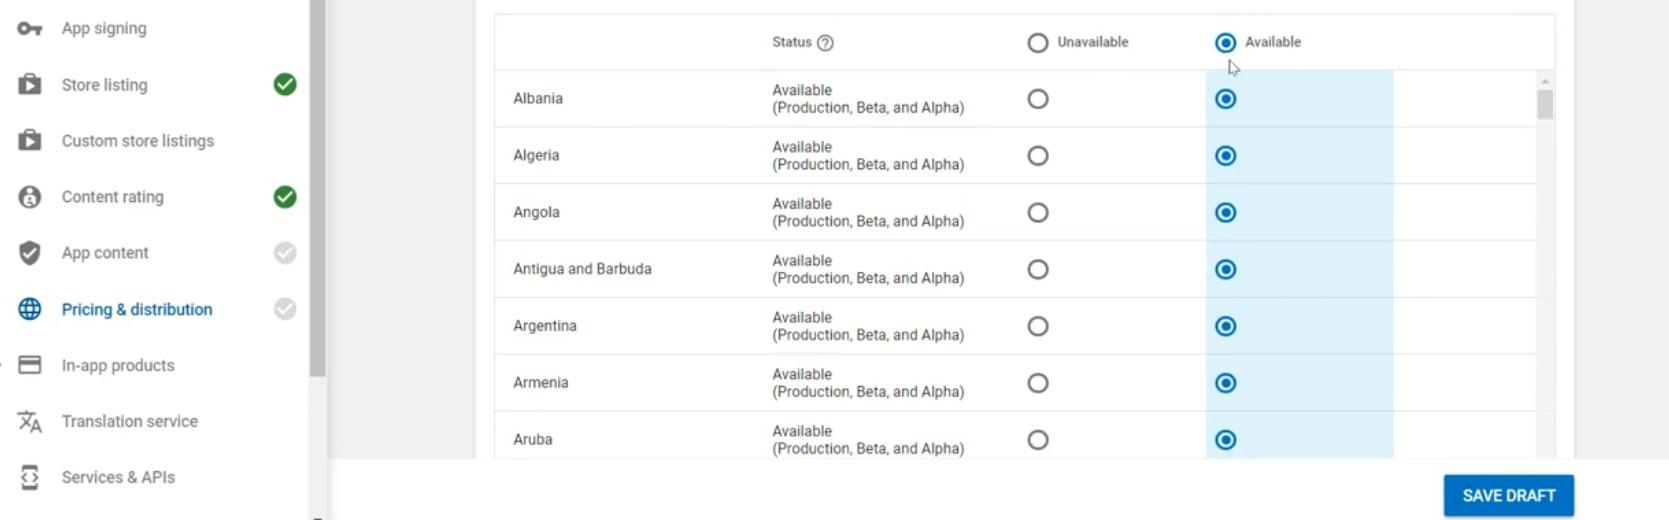Click the Store listing bag icon

coord(30,85)
